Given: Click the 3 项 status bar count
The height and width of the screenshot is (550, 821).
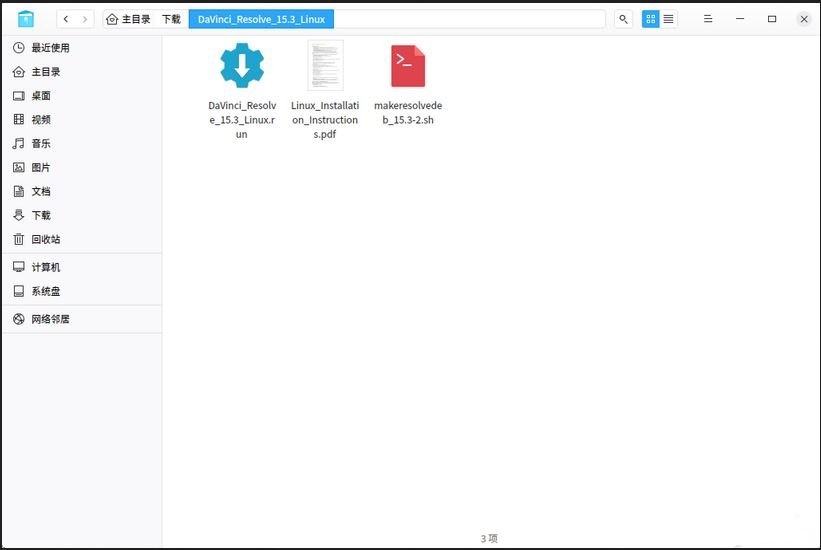Looking at the screenshot, I should 489,538.
